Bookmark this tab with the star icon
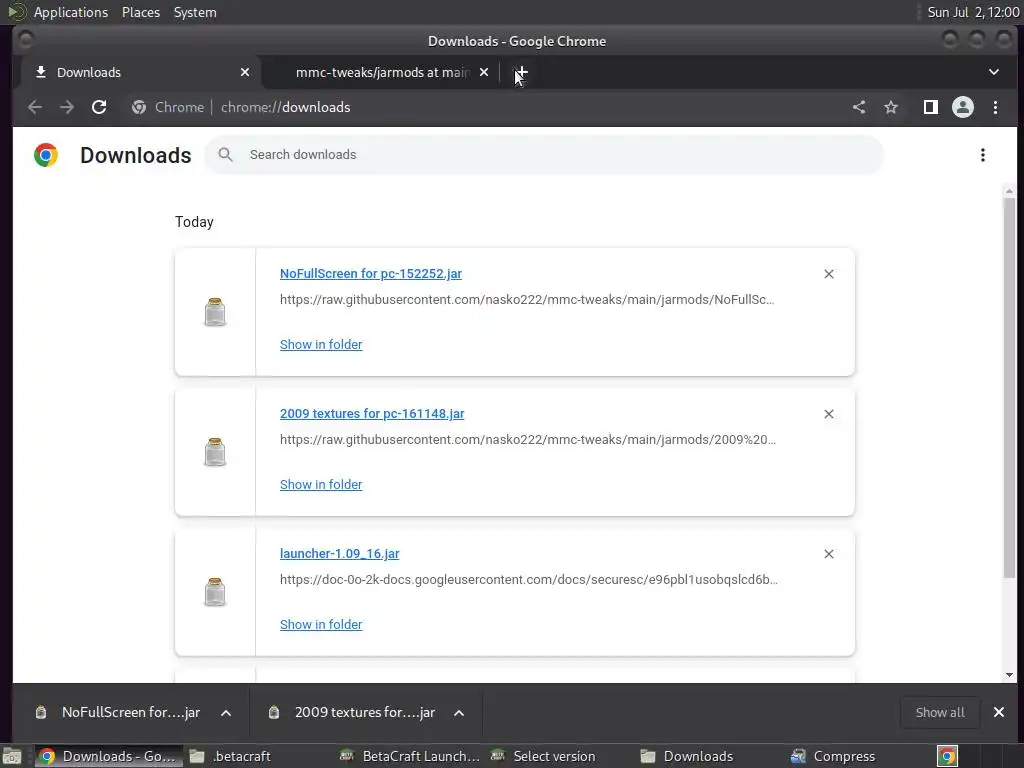This screenshot has width=1024, height=768. click(891, 107)
